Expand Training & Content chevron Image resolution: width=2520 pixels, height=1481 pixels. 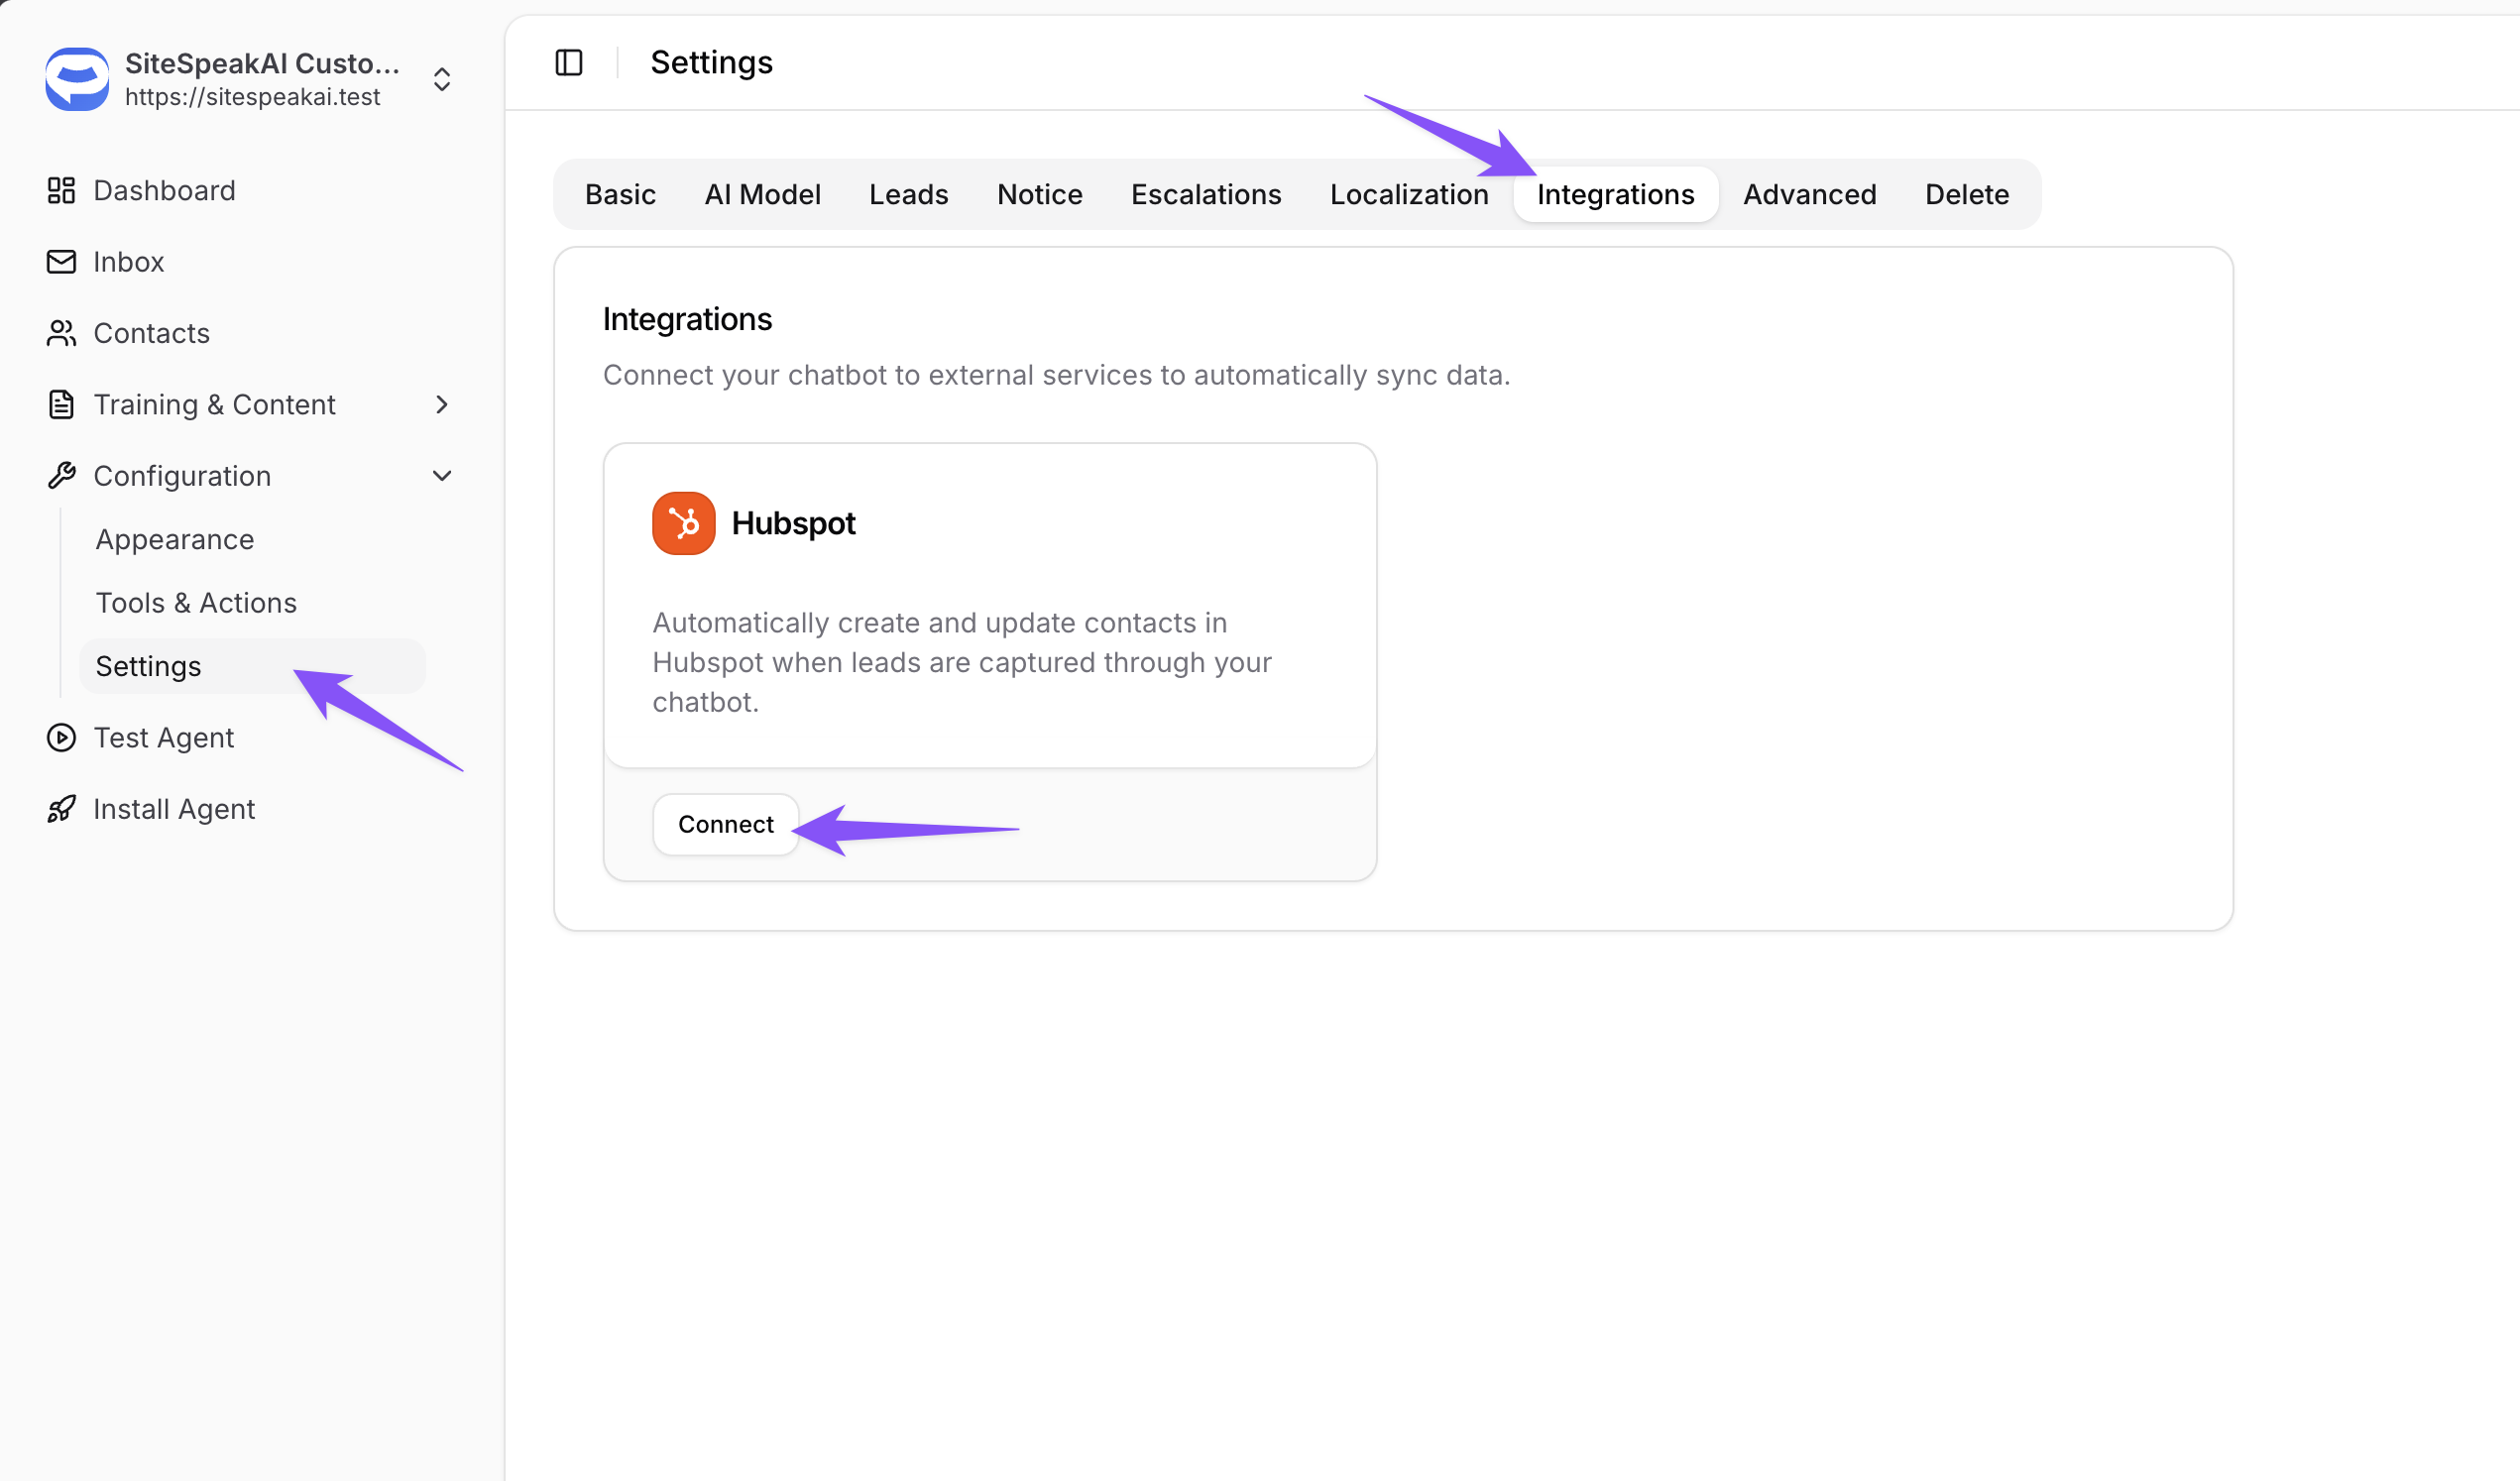[x=441, y=404]
